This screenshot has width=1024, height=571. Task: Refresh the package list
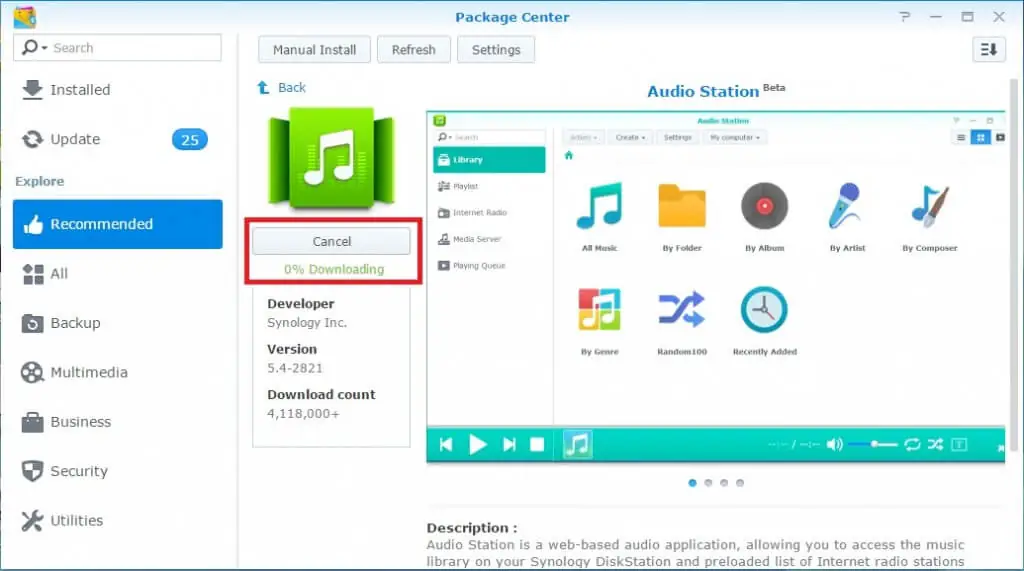[x=413, y=50]
